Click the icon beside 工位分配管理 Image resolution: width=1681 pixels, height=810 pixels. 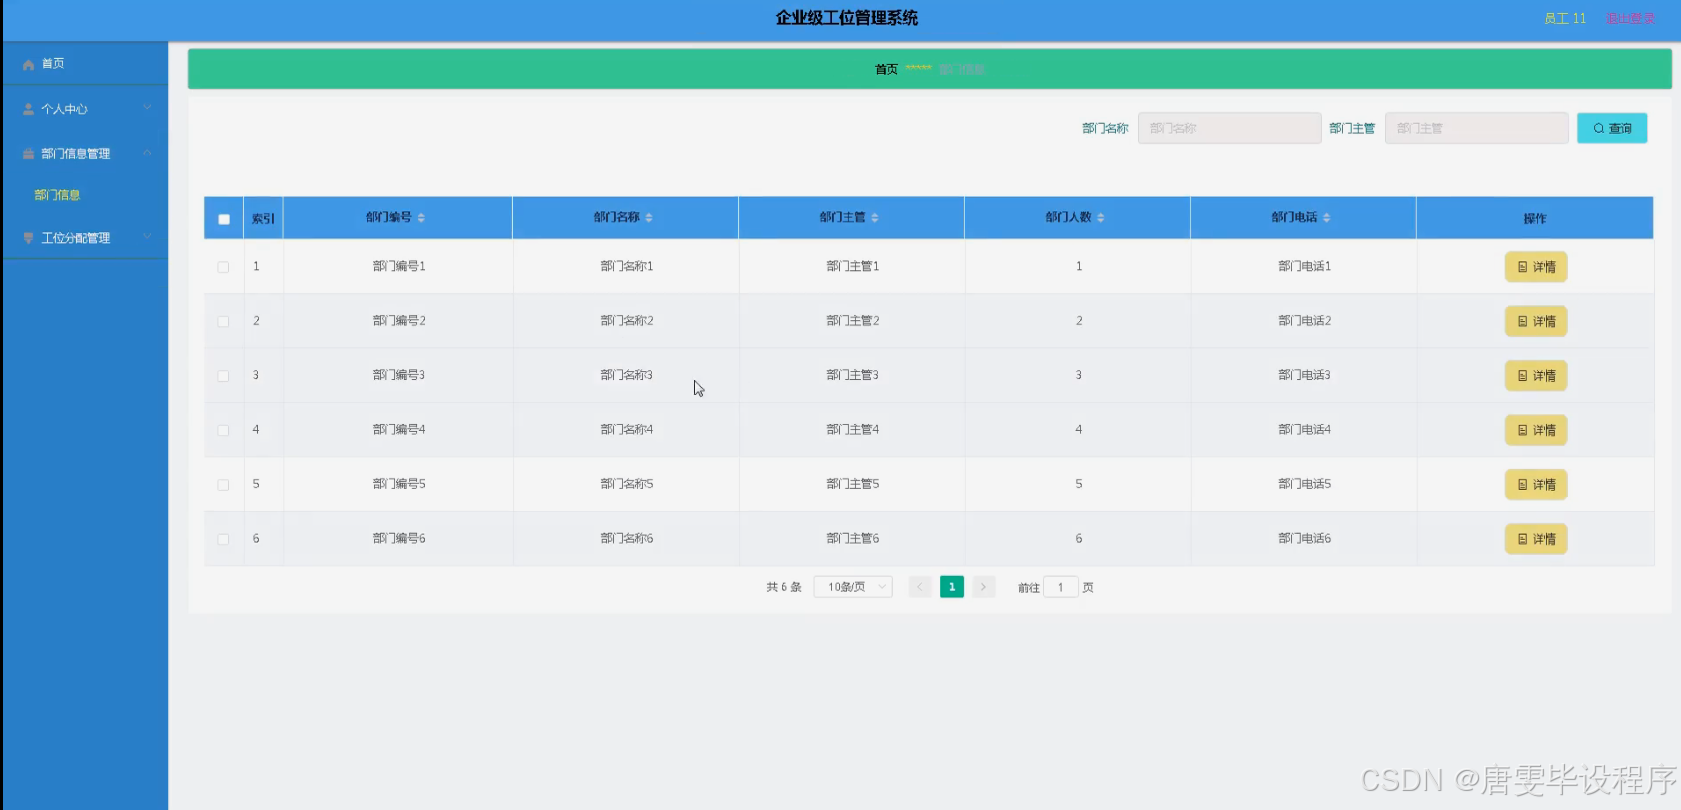click(28, 238)
